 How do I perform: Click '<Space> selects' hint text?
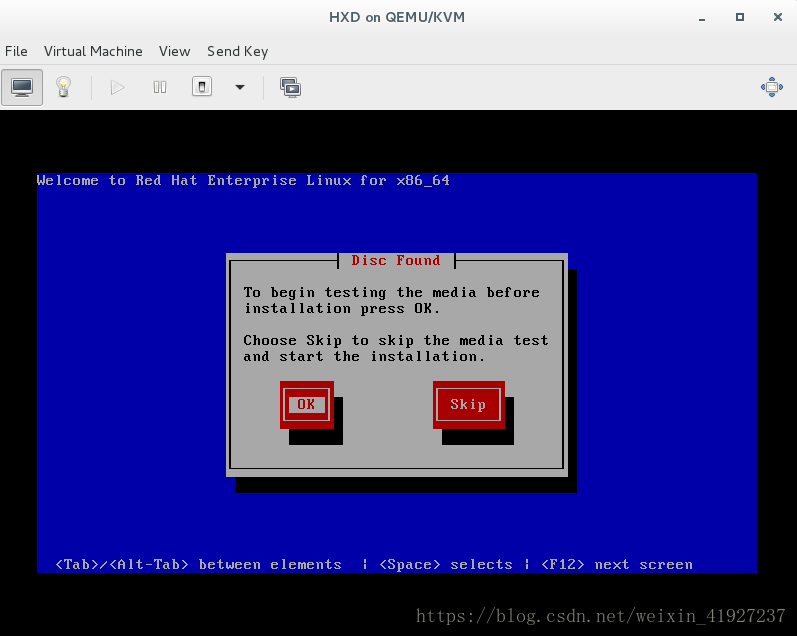click(x=446, y=564)
